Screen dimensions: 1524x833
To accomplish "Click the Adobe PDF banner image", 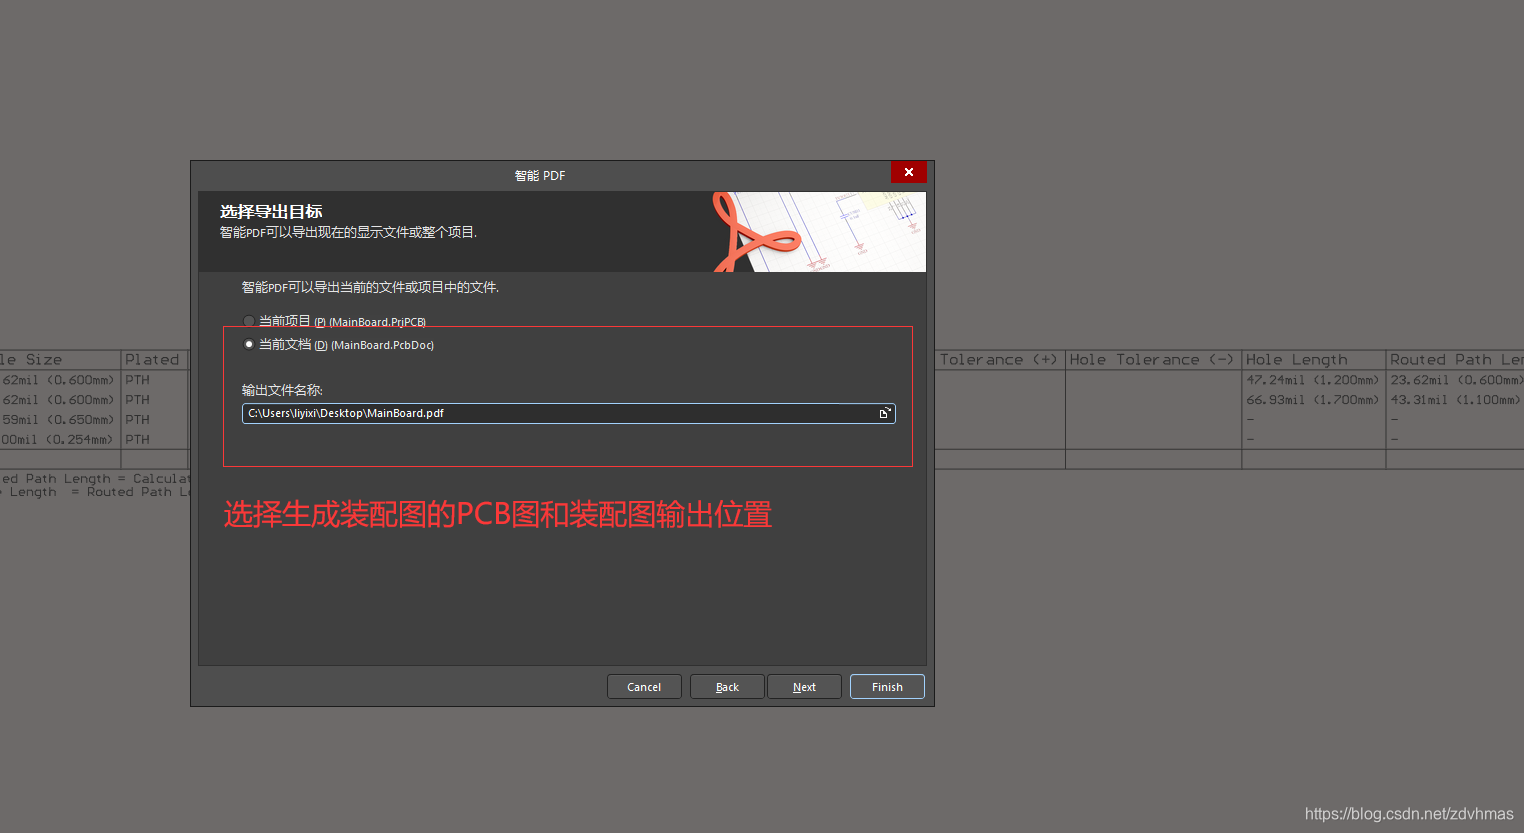I will [x=819, y=232].
